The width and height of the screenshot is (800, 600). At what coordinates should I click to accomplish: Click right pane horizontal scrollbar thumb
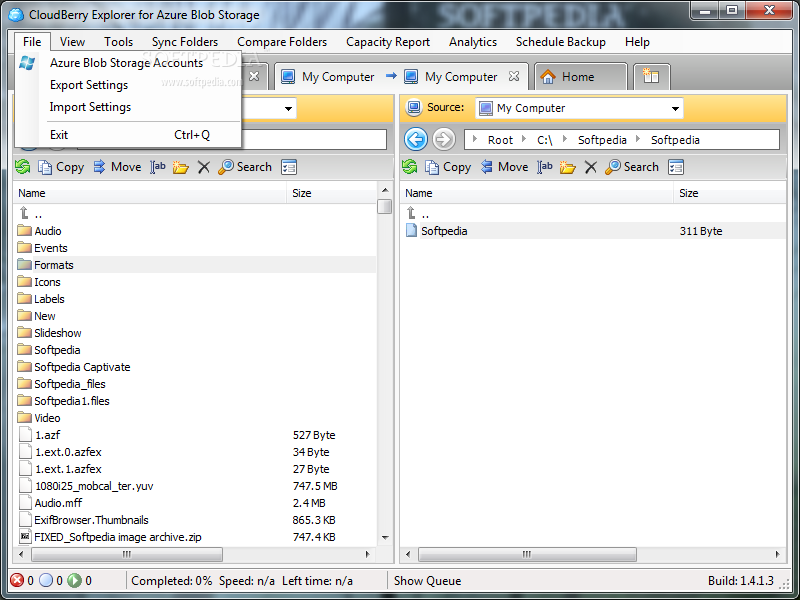tap(527, 554)
